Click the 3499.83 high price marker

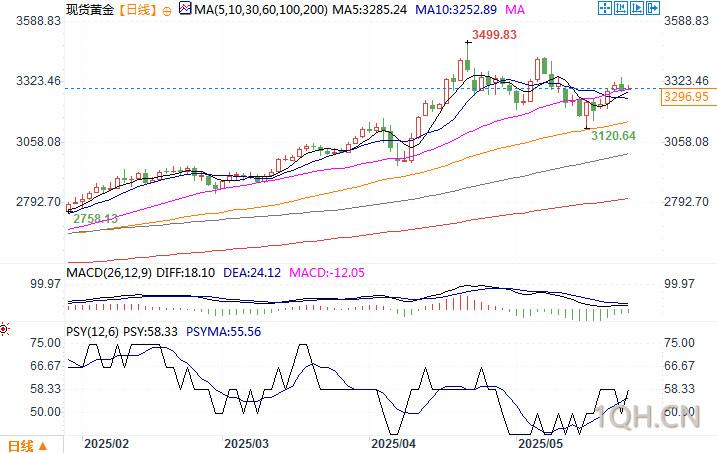point(494,35)
